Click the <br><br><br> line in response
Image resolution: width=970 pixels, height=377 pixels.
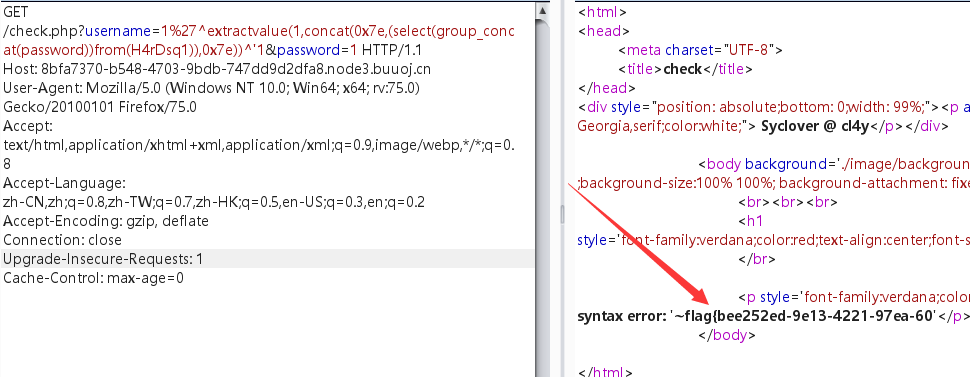point(788,202)
